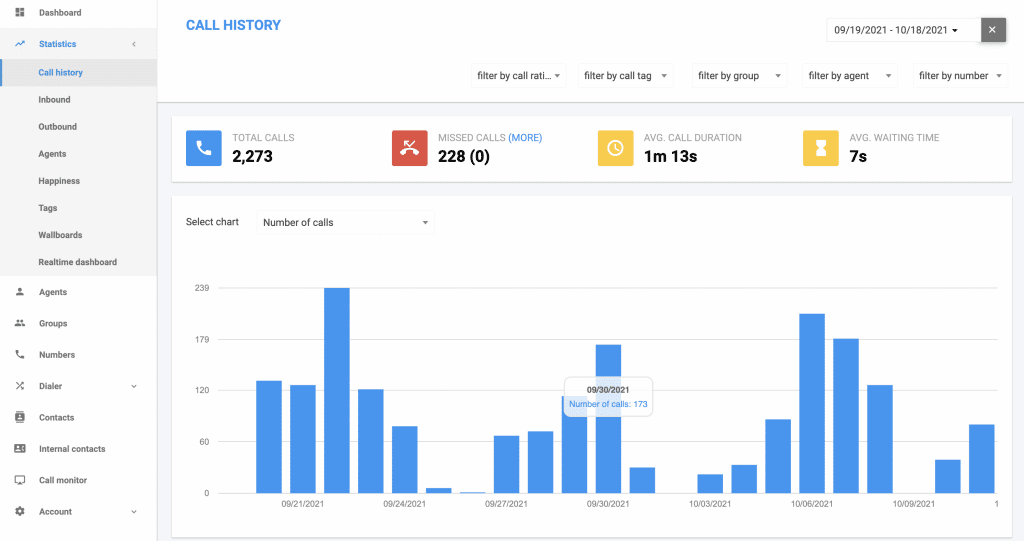This screenshot has height=541, width=1024.
Task: Open the Realtime dashboard menu item
Action: click(77, 262)
